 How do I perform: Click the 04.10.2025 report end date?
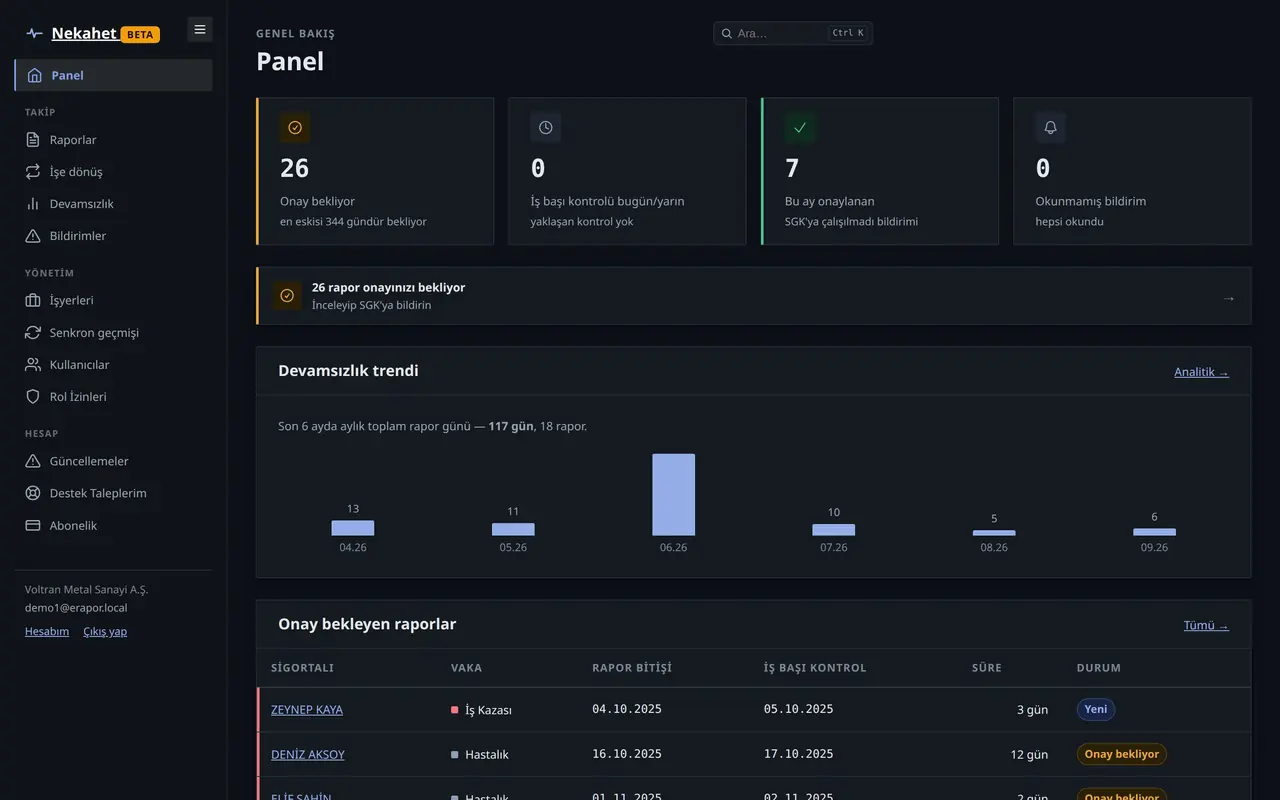[x=627, y=709]
